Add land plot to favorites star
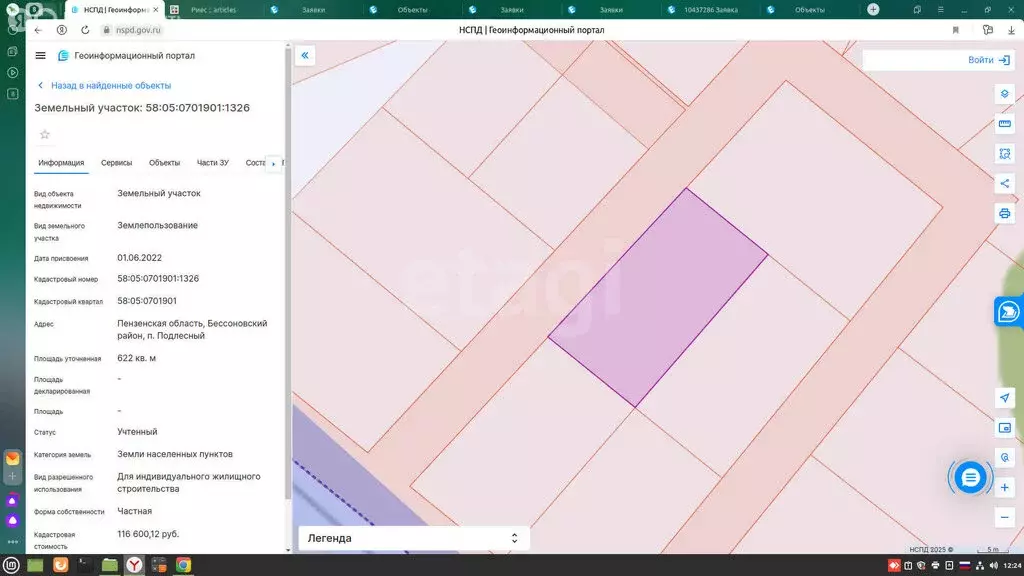 click(44, 135)
